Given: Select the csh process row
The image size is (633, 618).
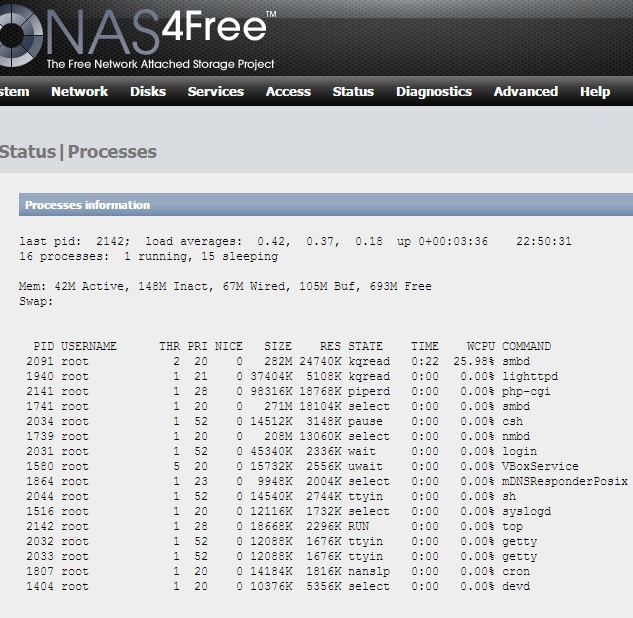Looking at the screenshot, I should tap(275, 421).
